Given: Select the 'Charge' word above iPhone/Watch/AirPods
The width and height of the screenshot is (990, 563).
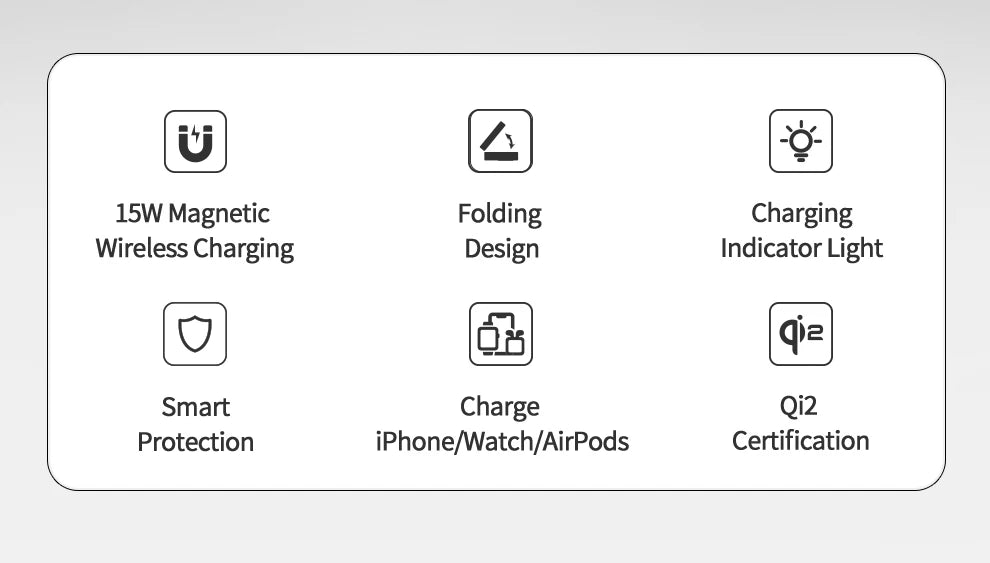Looking at the screenshot, I should click(x=499, y=408).
